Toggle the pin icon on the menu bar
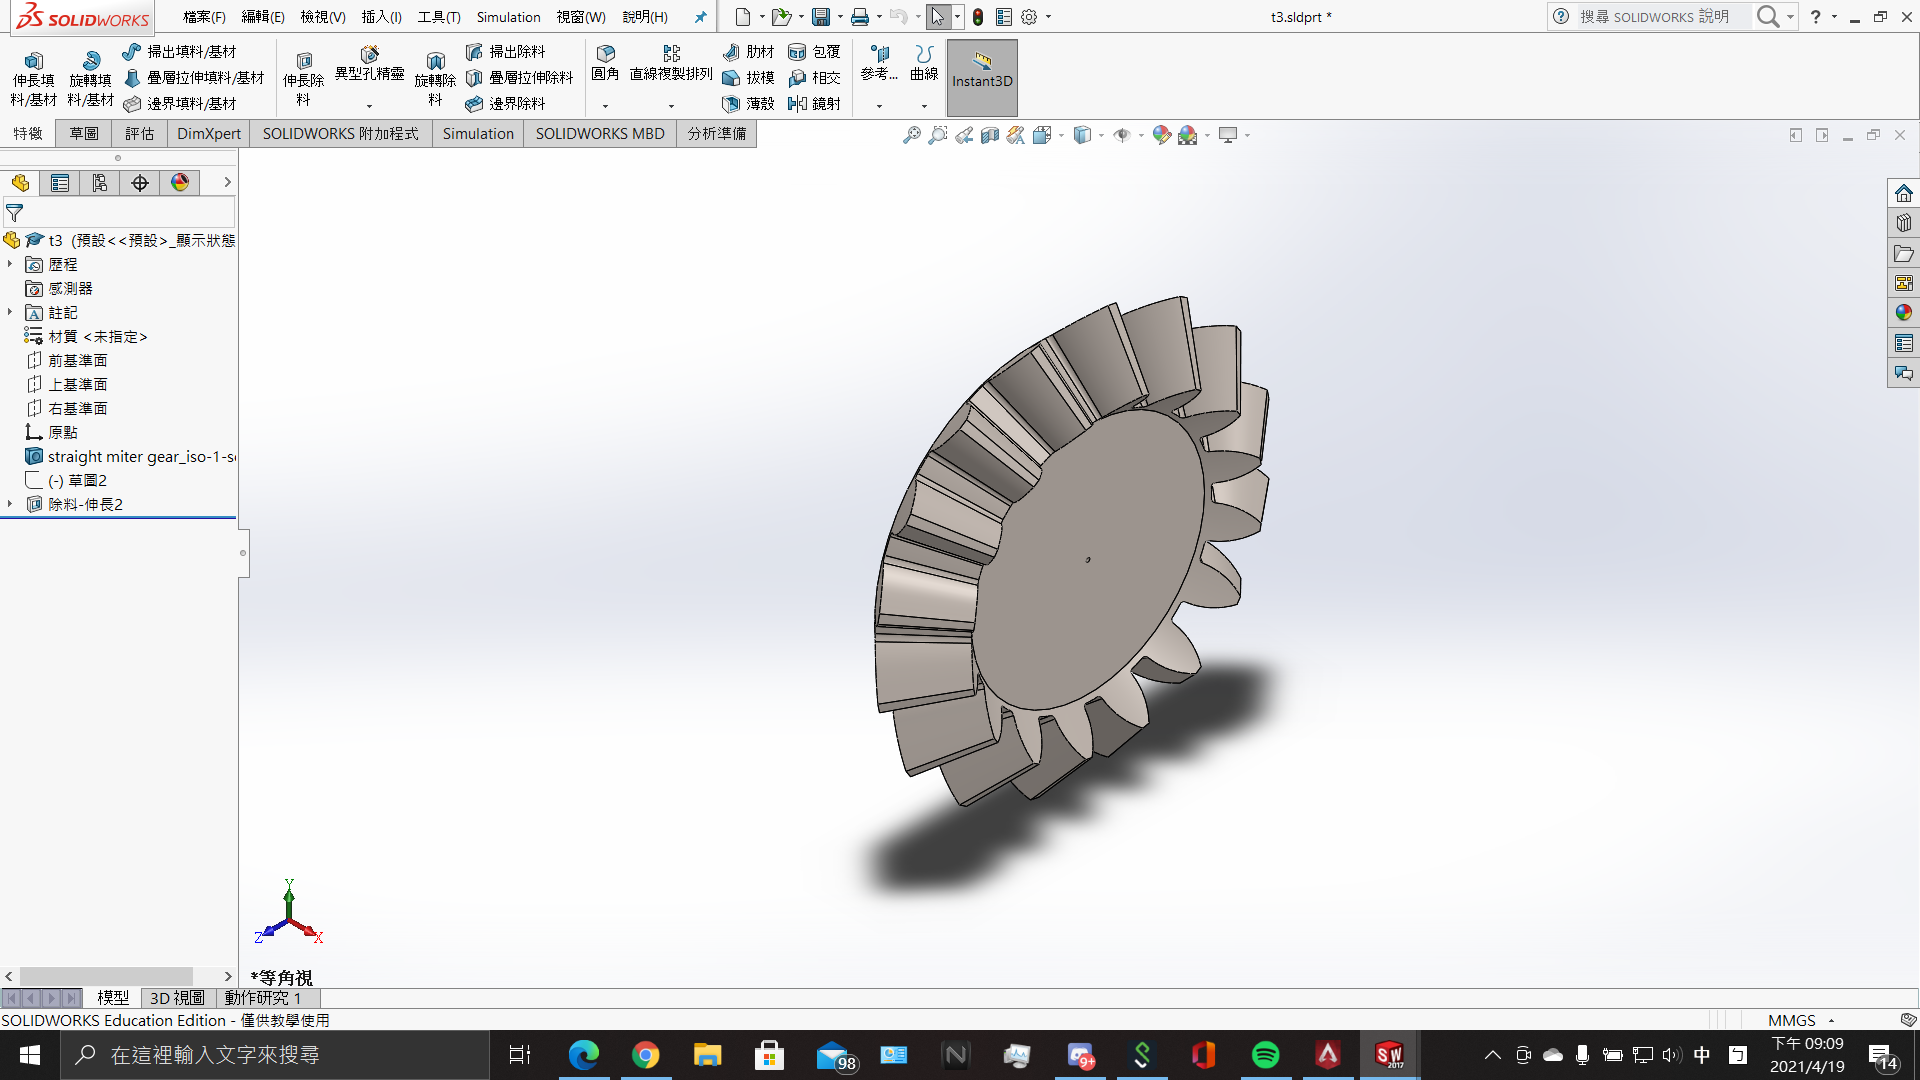Viewport: 1920px width, 1080px height. click(700, 17)
